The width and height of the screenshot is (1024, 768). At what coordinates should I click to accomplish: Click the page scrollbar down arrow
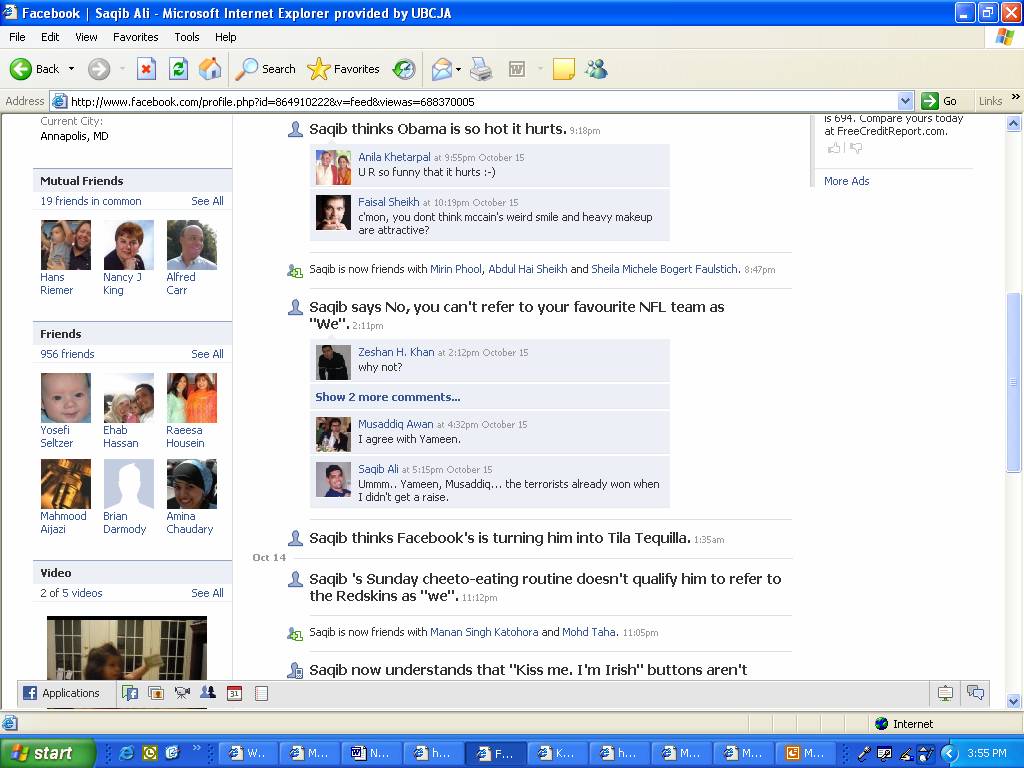(x=1014, y=701)
